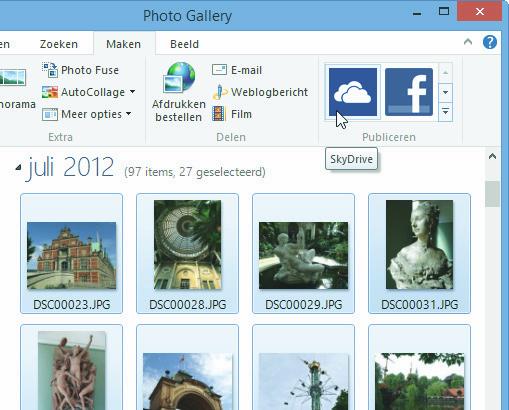
Task: Expand the AutoCollage dropdown arrow
Action: 133,92
